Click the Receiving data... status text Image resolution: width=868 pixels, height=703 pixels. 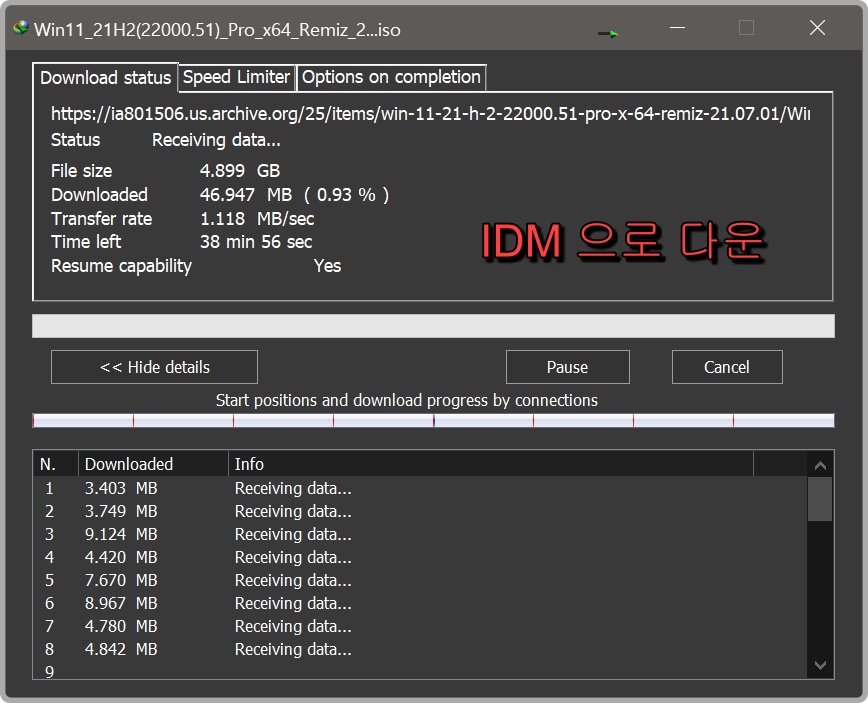[216, 140]
